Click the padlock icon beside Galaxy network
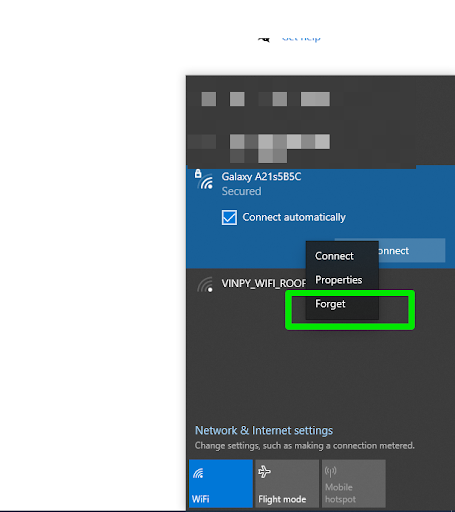Viewport: 455px width, 512px height. (198, 173)
